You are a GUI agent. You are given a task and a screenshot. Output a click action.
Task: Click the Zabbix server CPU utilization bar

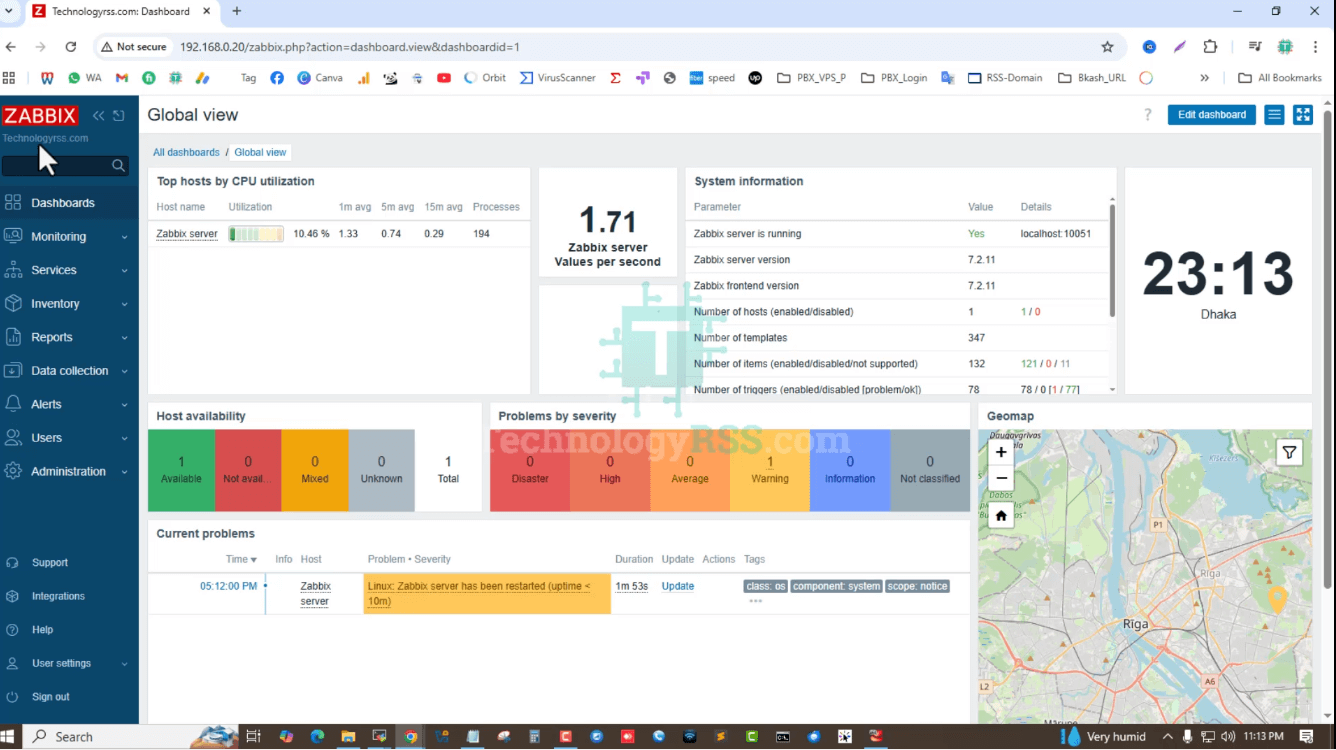257,233
